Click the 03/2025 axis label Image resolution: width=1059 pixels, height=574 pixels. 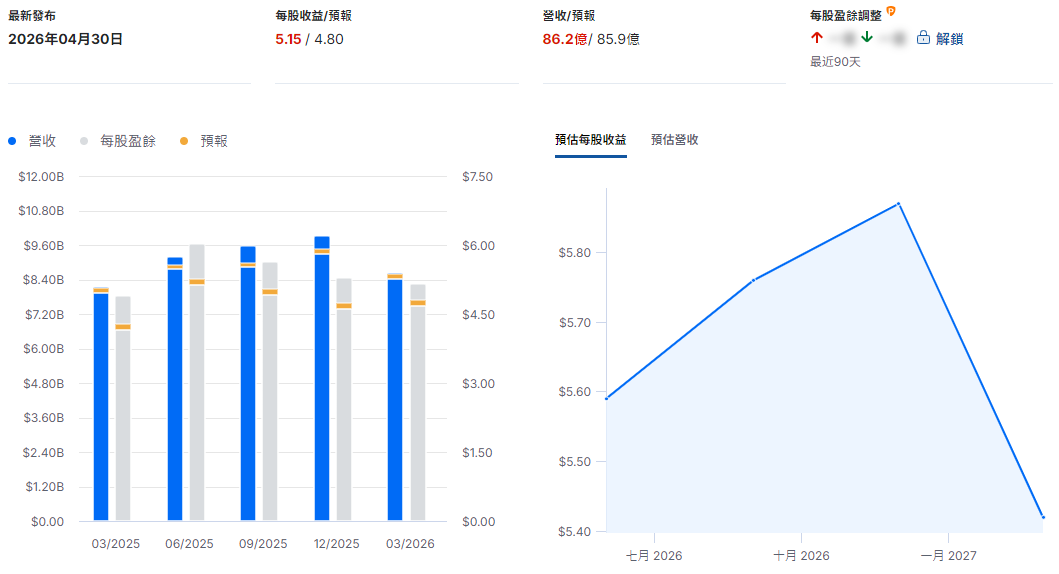tap(115, 544)
